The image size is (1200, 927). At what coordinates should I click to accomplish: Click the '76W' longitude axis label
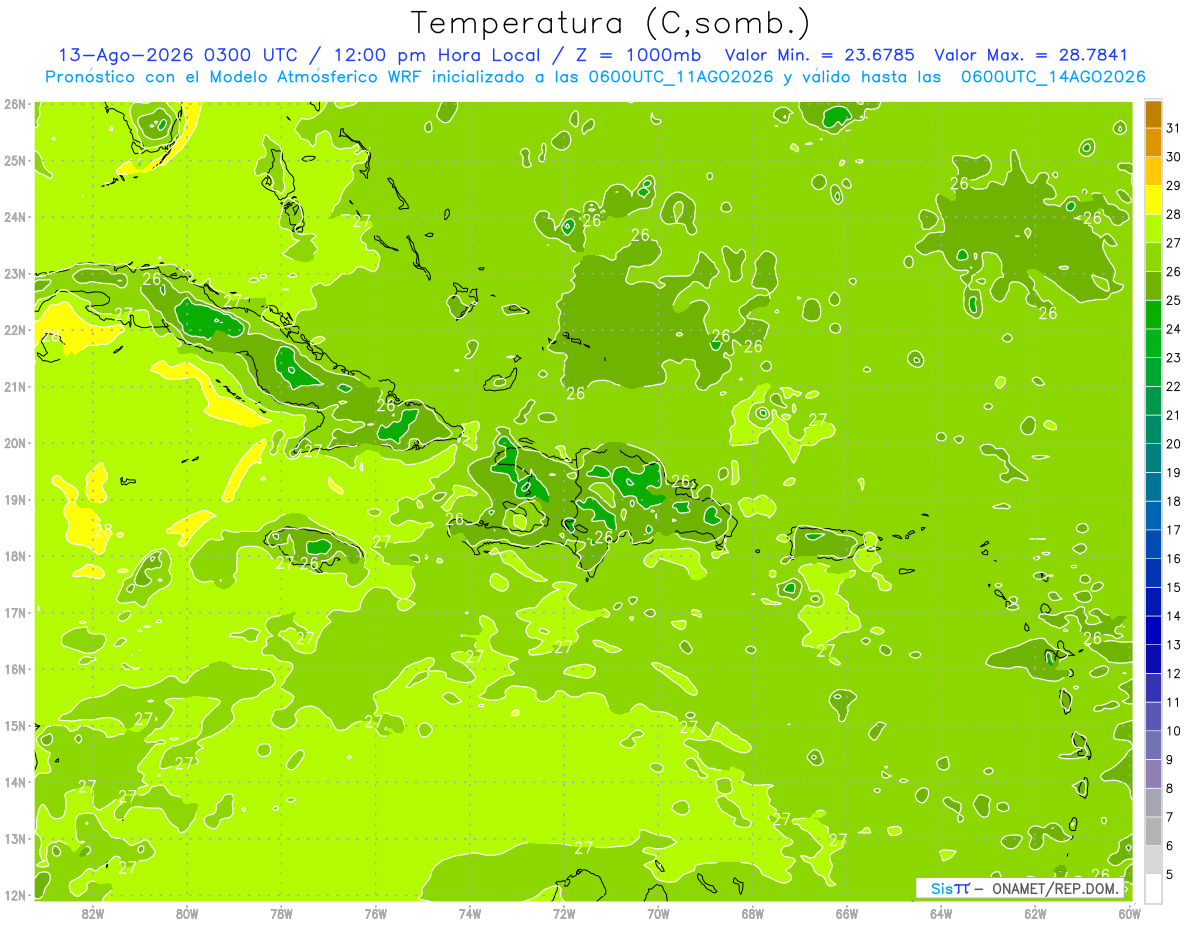(376, 913)
